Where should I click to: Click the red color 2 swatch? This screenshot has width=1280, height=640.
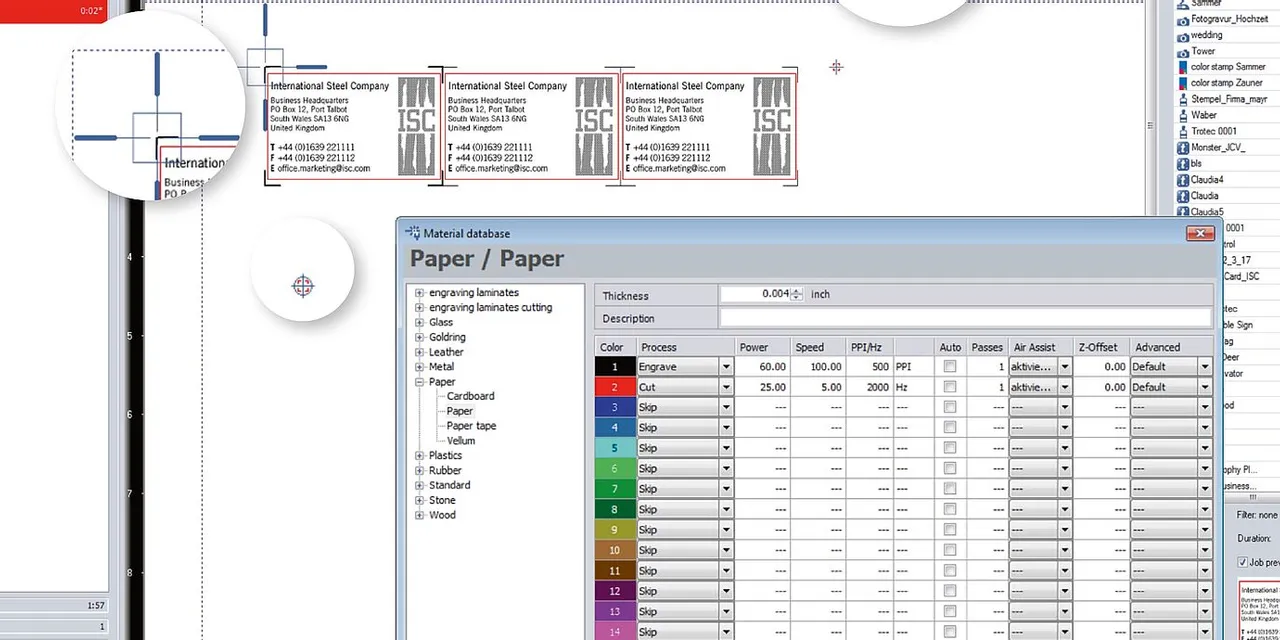[614, 387]
